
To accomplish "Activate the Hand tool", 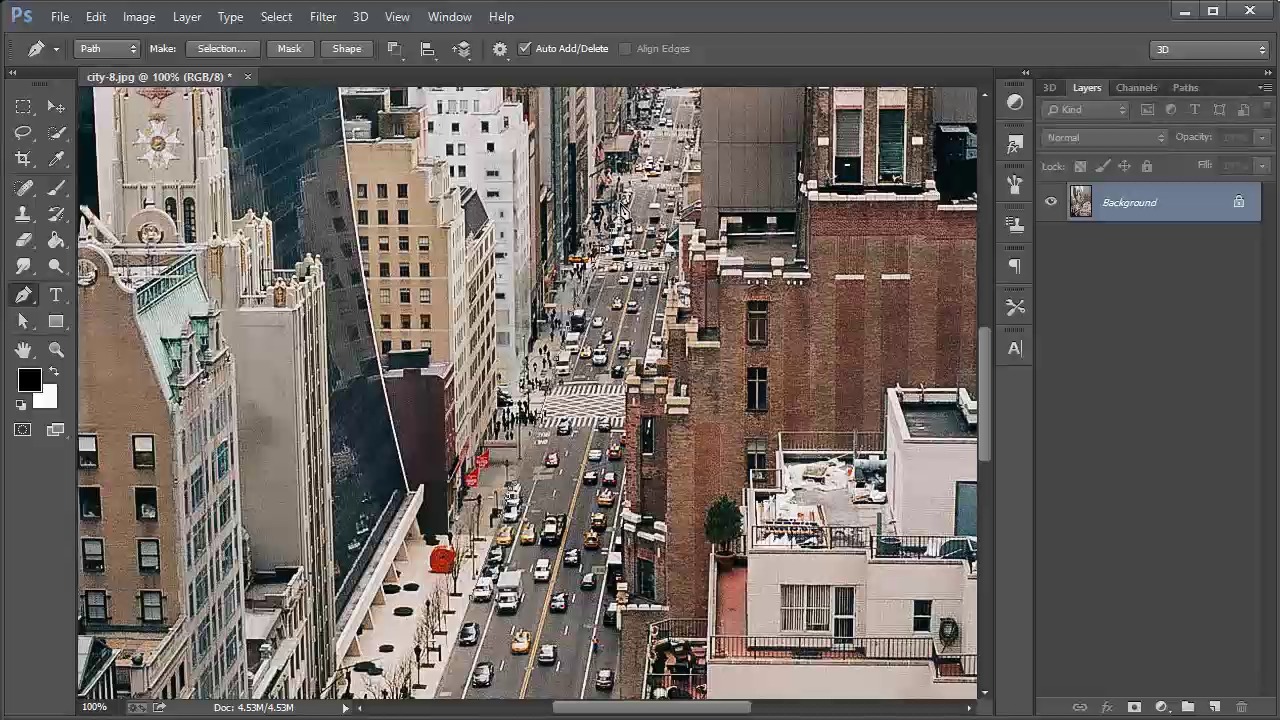I will tap(23, 349).
